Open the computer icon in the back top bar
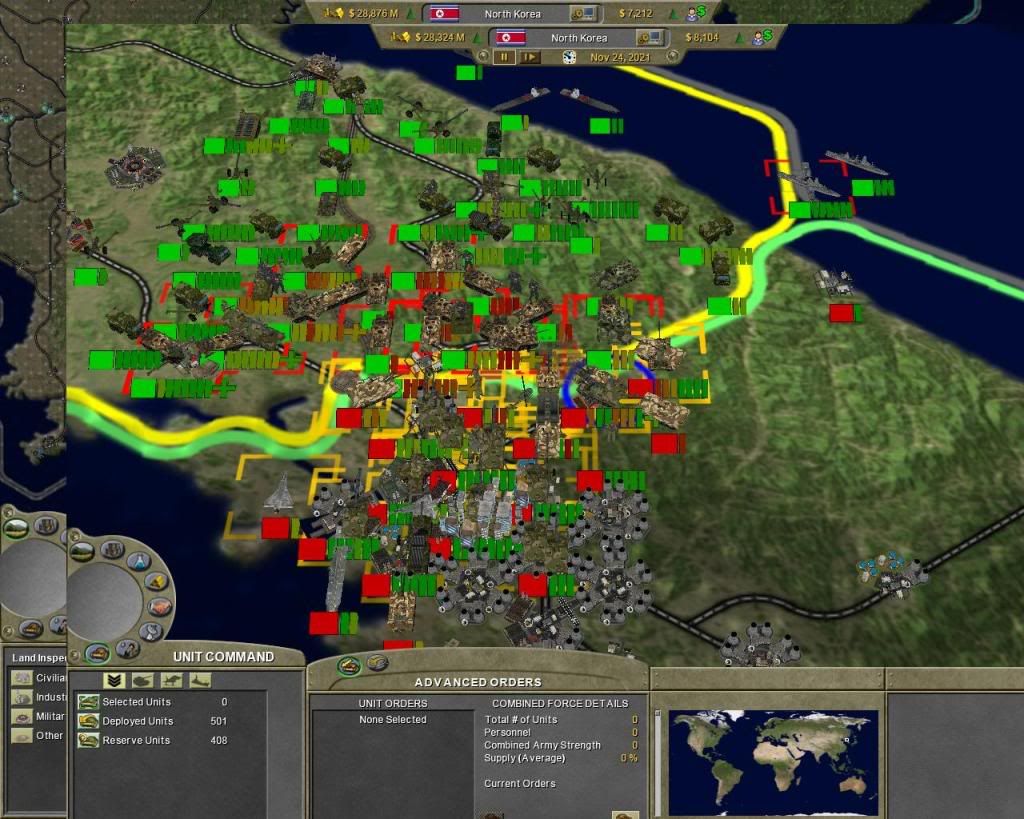Screen dimensions: 1024x819 (x=583, y=13)
